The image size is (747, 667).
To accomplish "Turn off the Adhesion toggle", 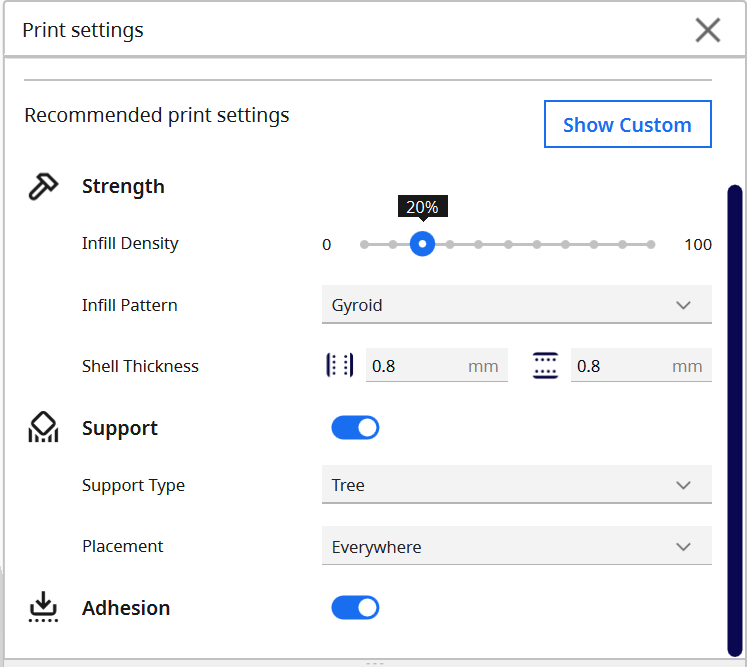I will (355, 607).
